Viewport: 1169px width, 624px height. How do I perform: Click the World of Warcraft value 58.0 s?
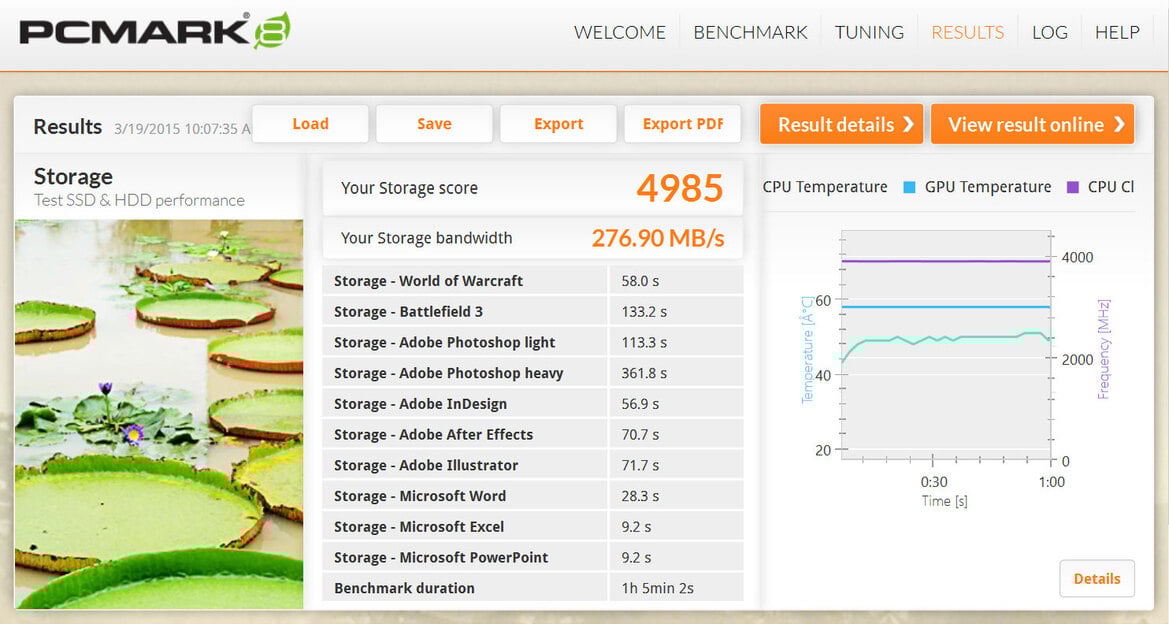click(x=640, y=281)
